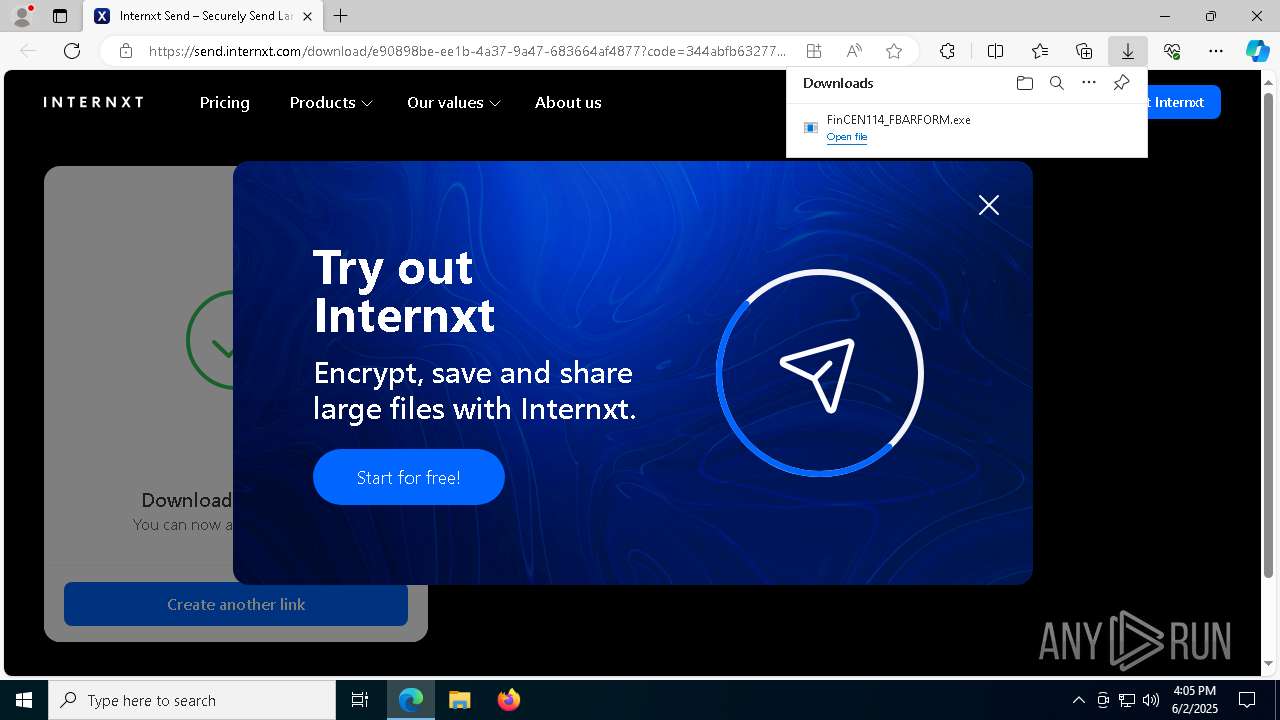
Task: Close the Try out Internxt popup
Action: pyautogui.click(x=989, y=205)
